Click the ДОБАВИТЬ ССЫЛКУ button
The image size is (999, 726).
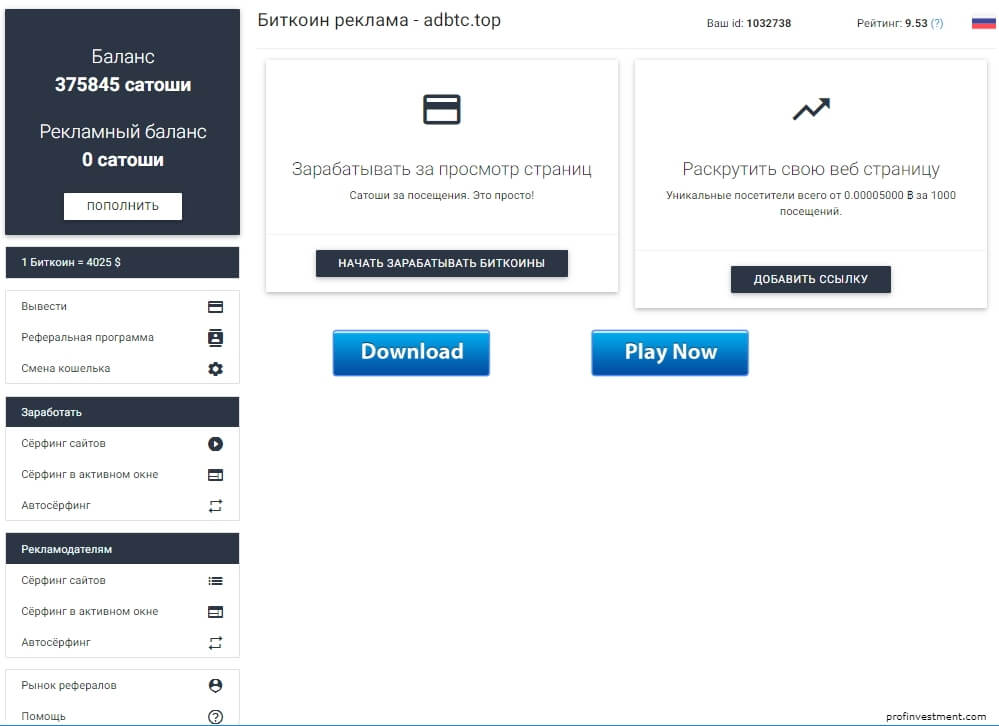(x=810, y=279)
